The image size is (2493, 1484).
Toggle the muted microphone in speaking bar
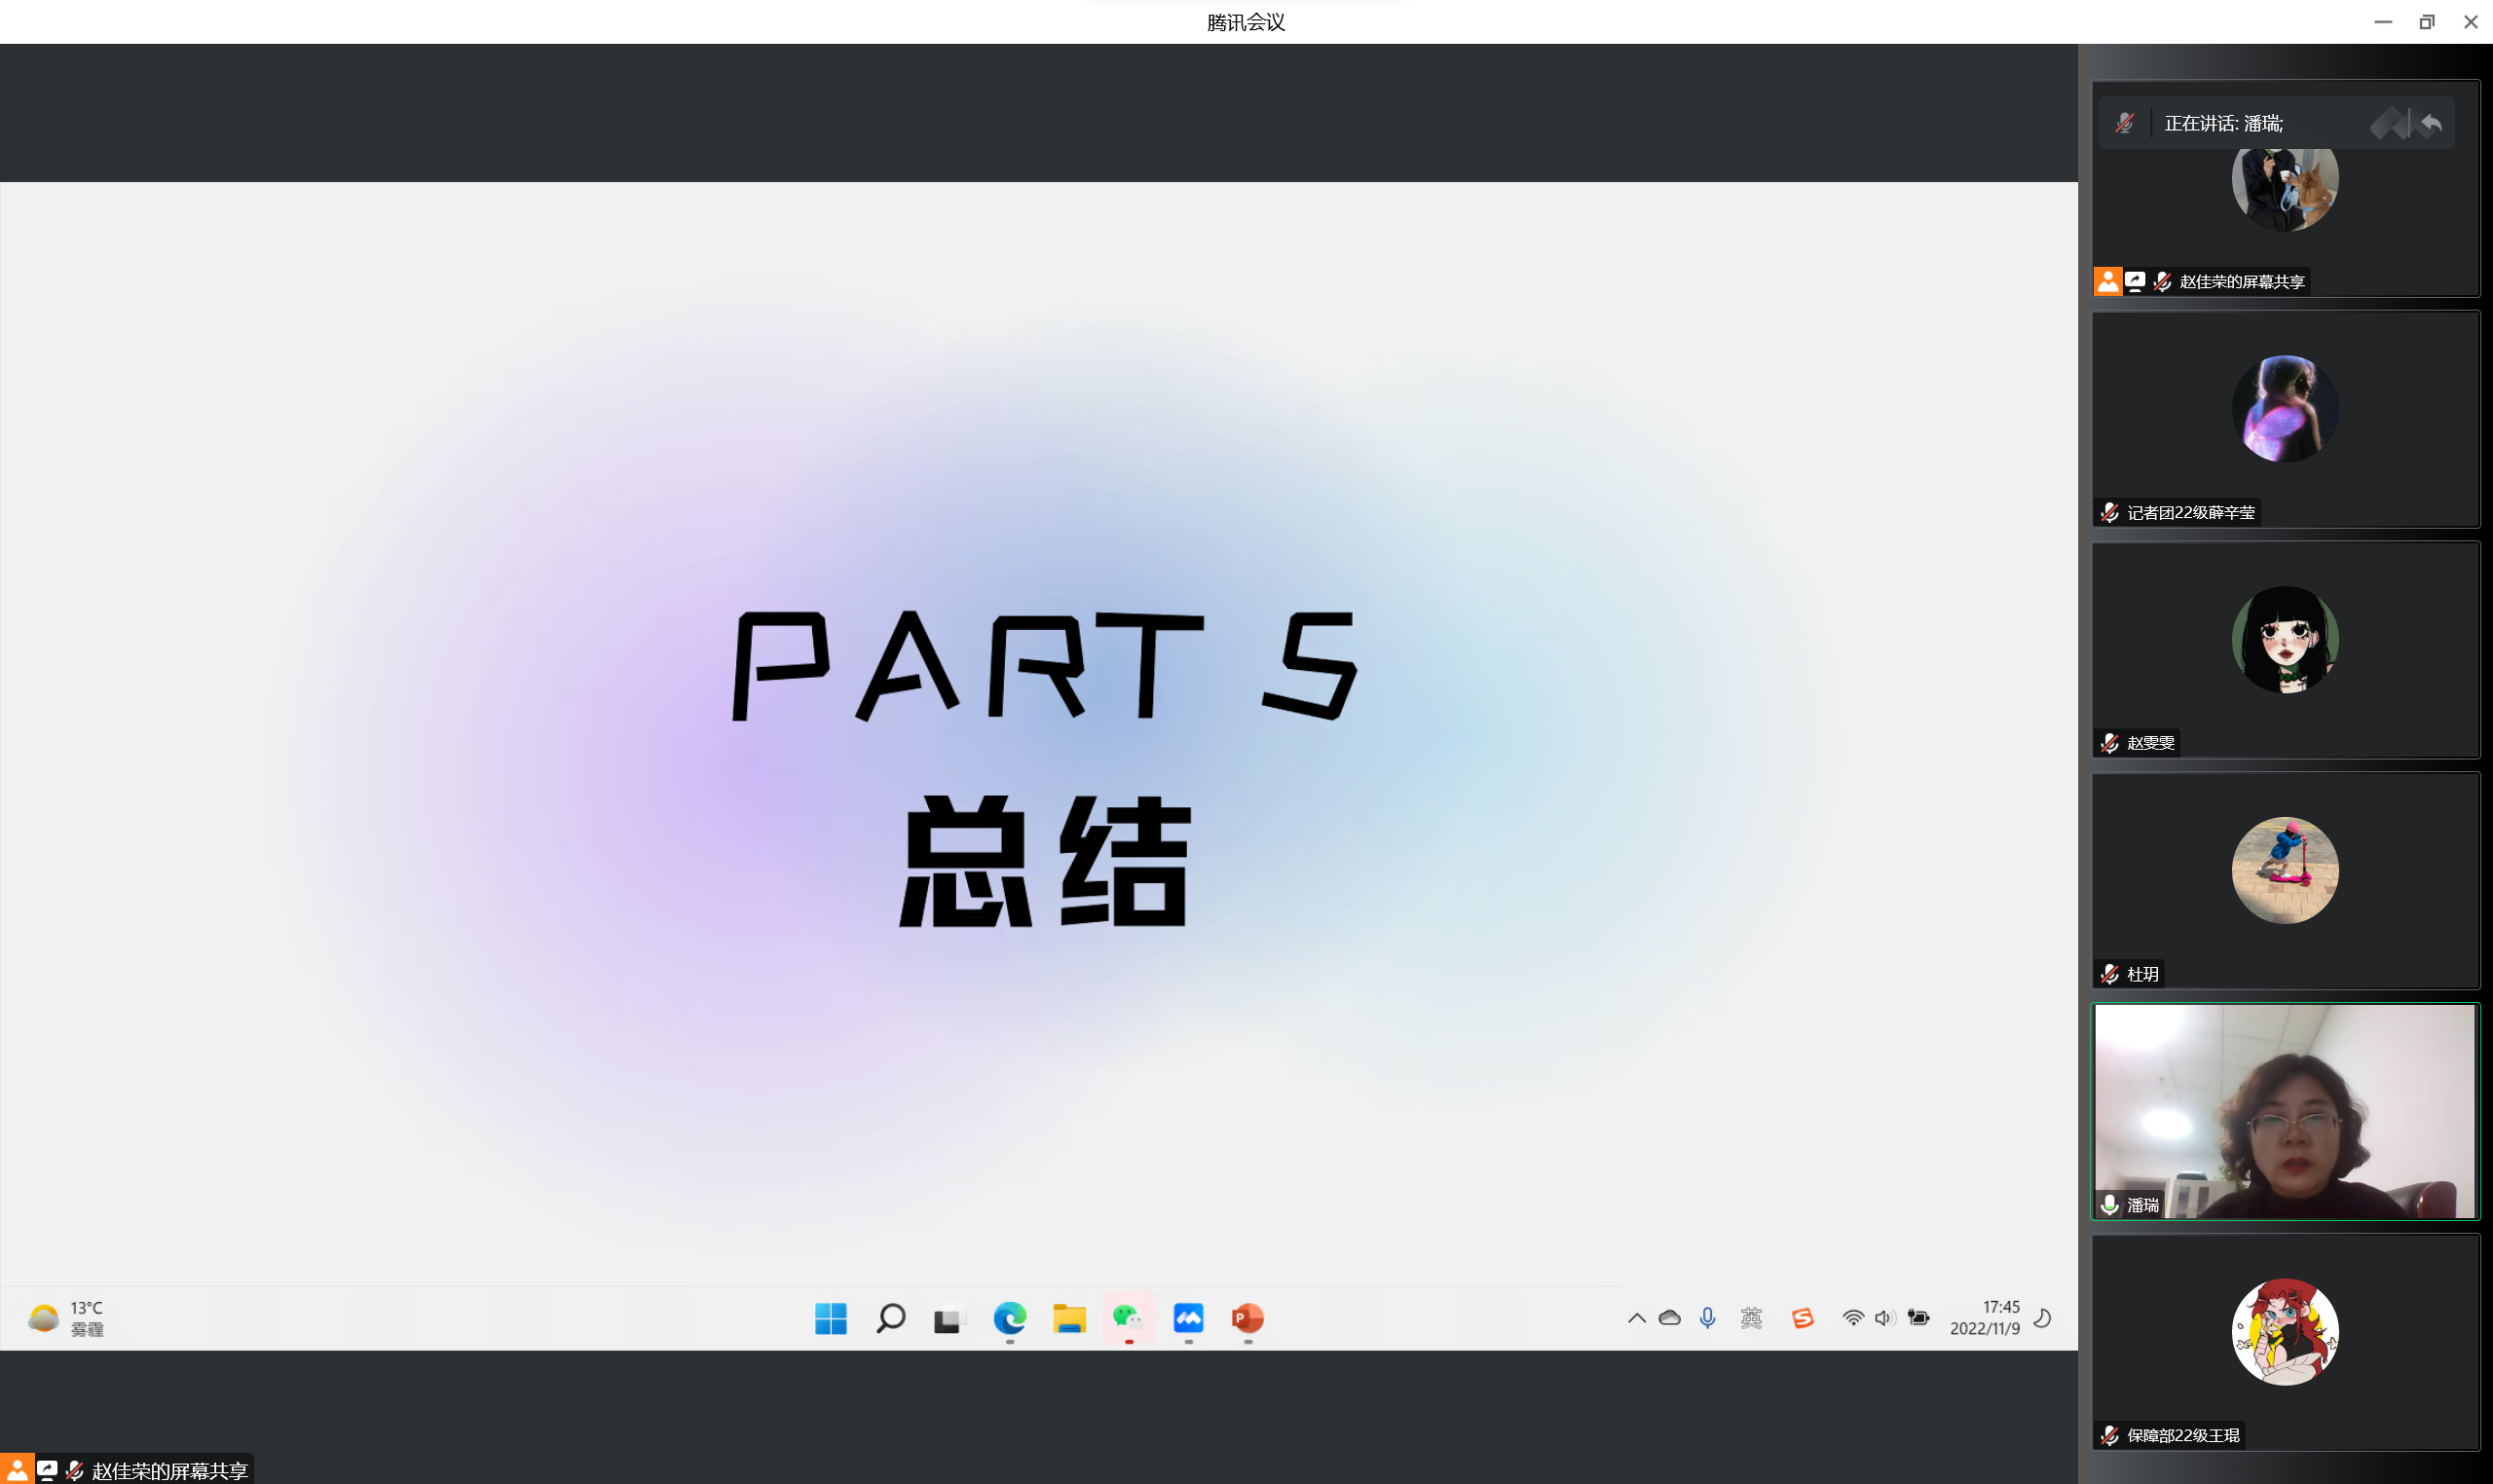pyautogui.click(x=2125, y=123)
